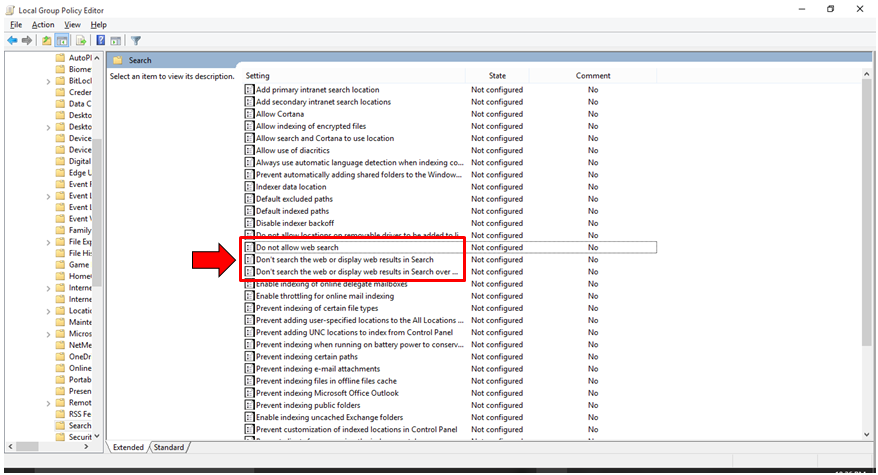The height and width of the screenshot is (475, 878).
Task: Click the Game folder icon in tree
Action: click(60, 264)
